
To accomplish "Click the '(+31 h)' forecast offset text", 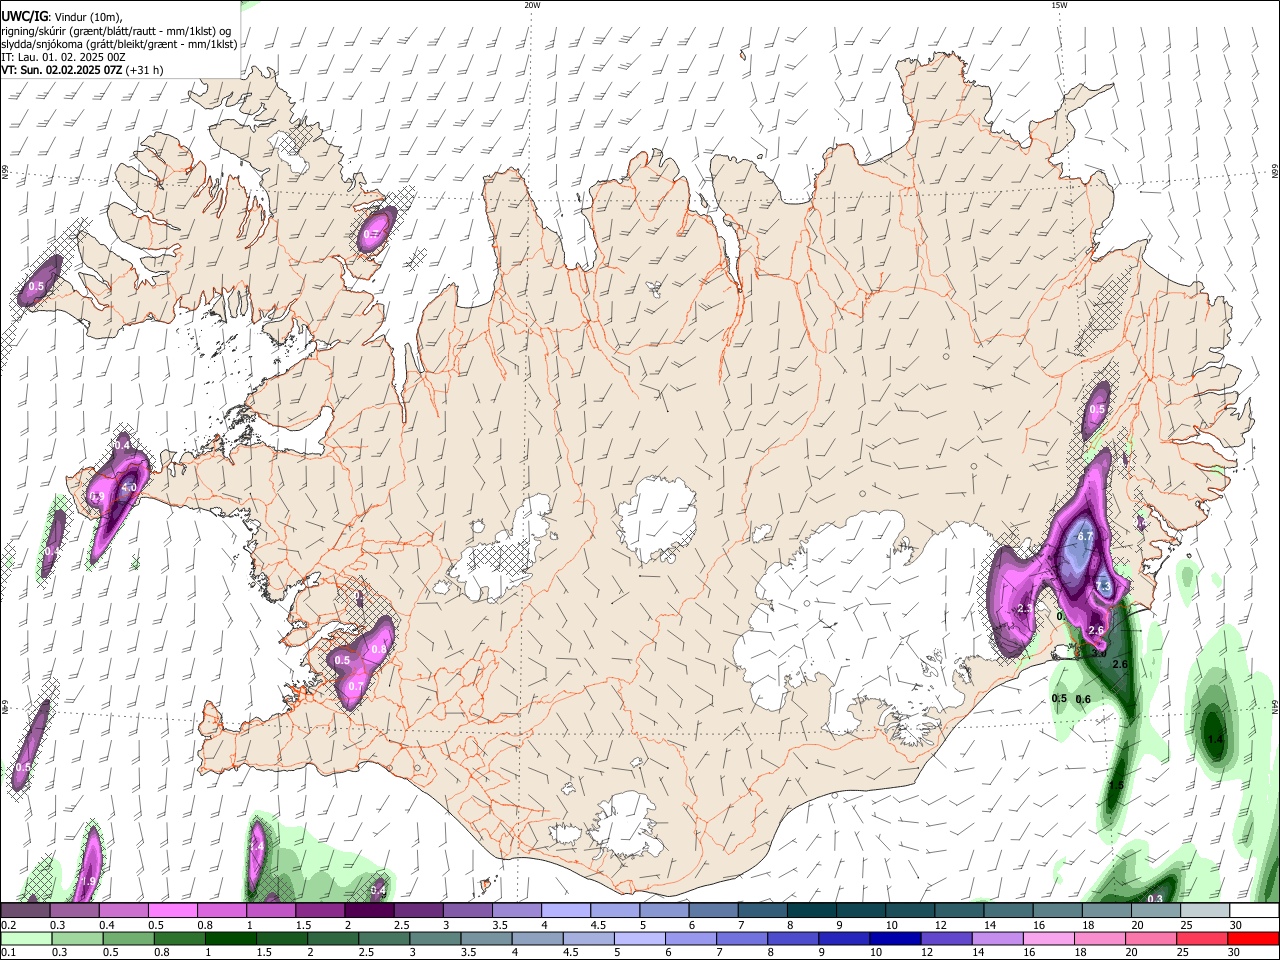I will coord(145,71).
